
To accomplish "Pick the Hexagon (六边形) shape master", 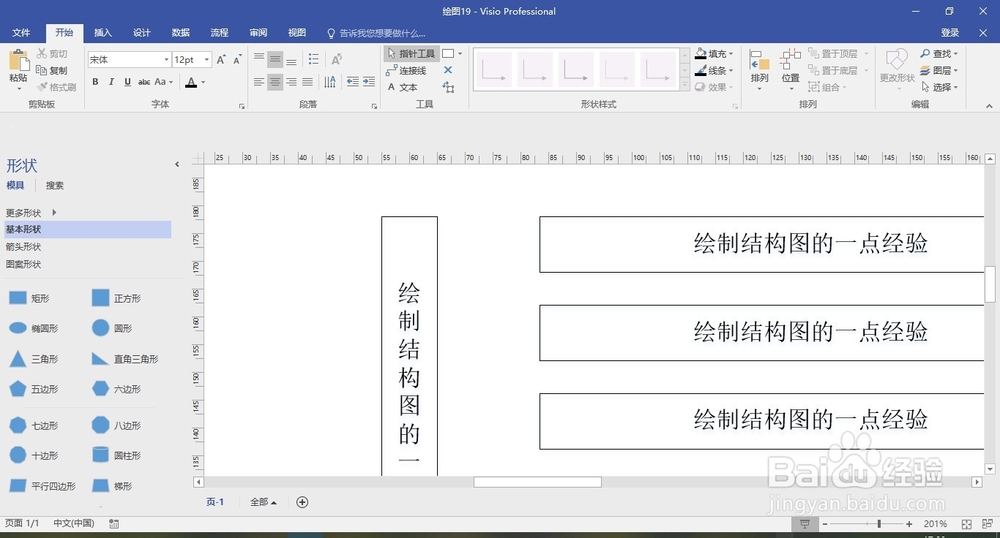I will (x=116, y=389).
